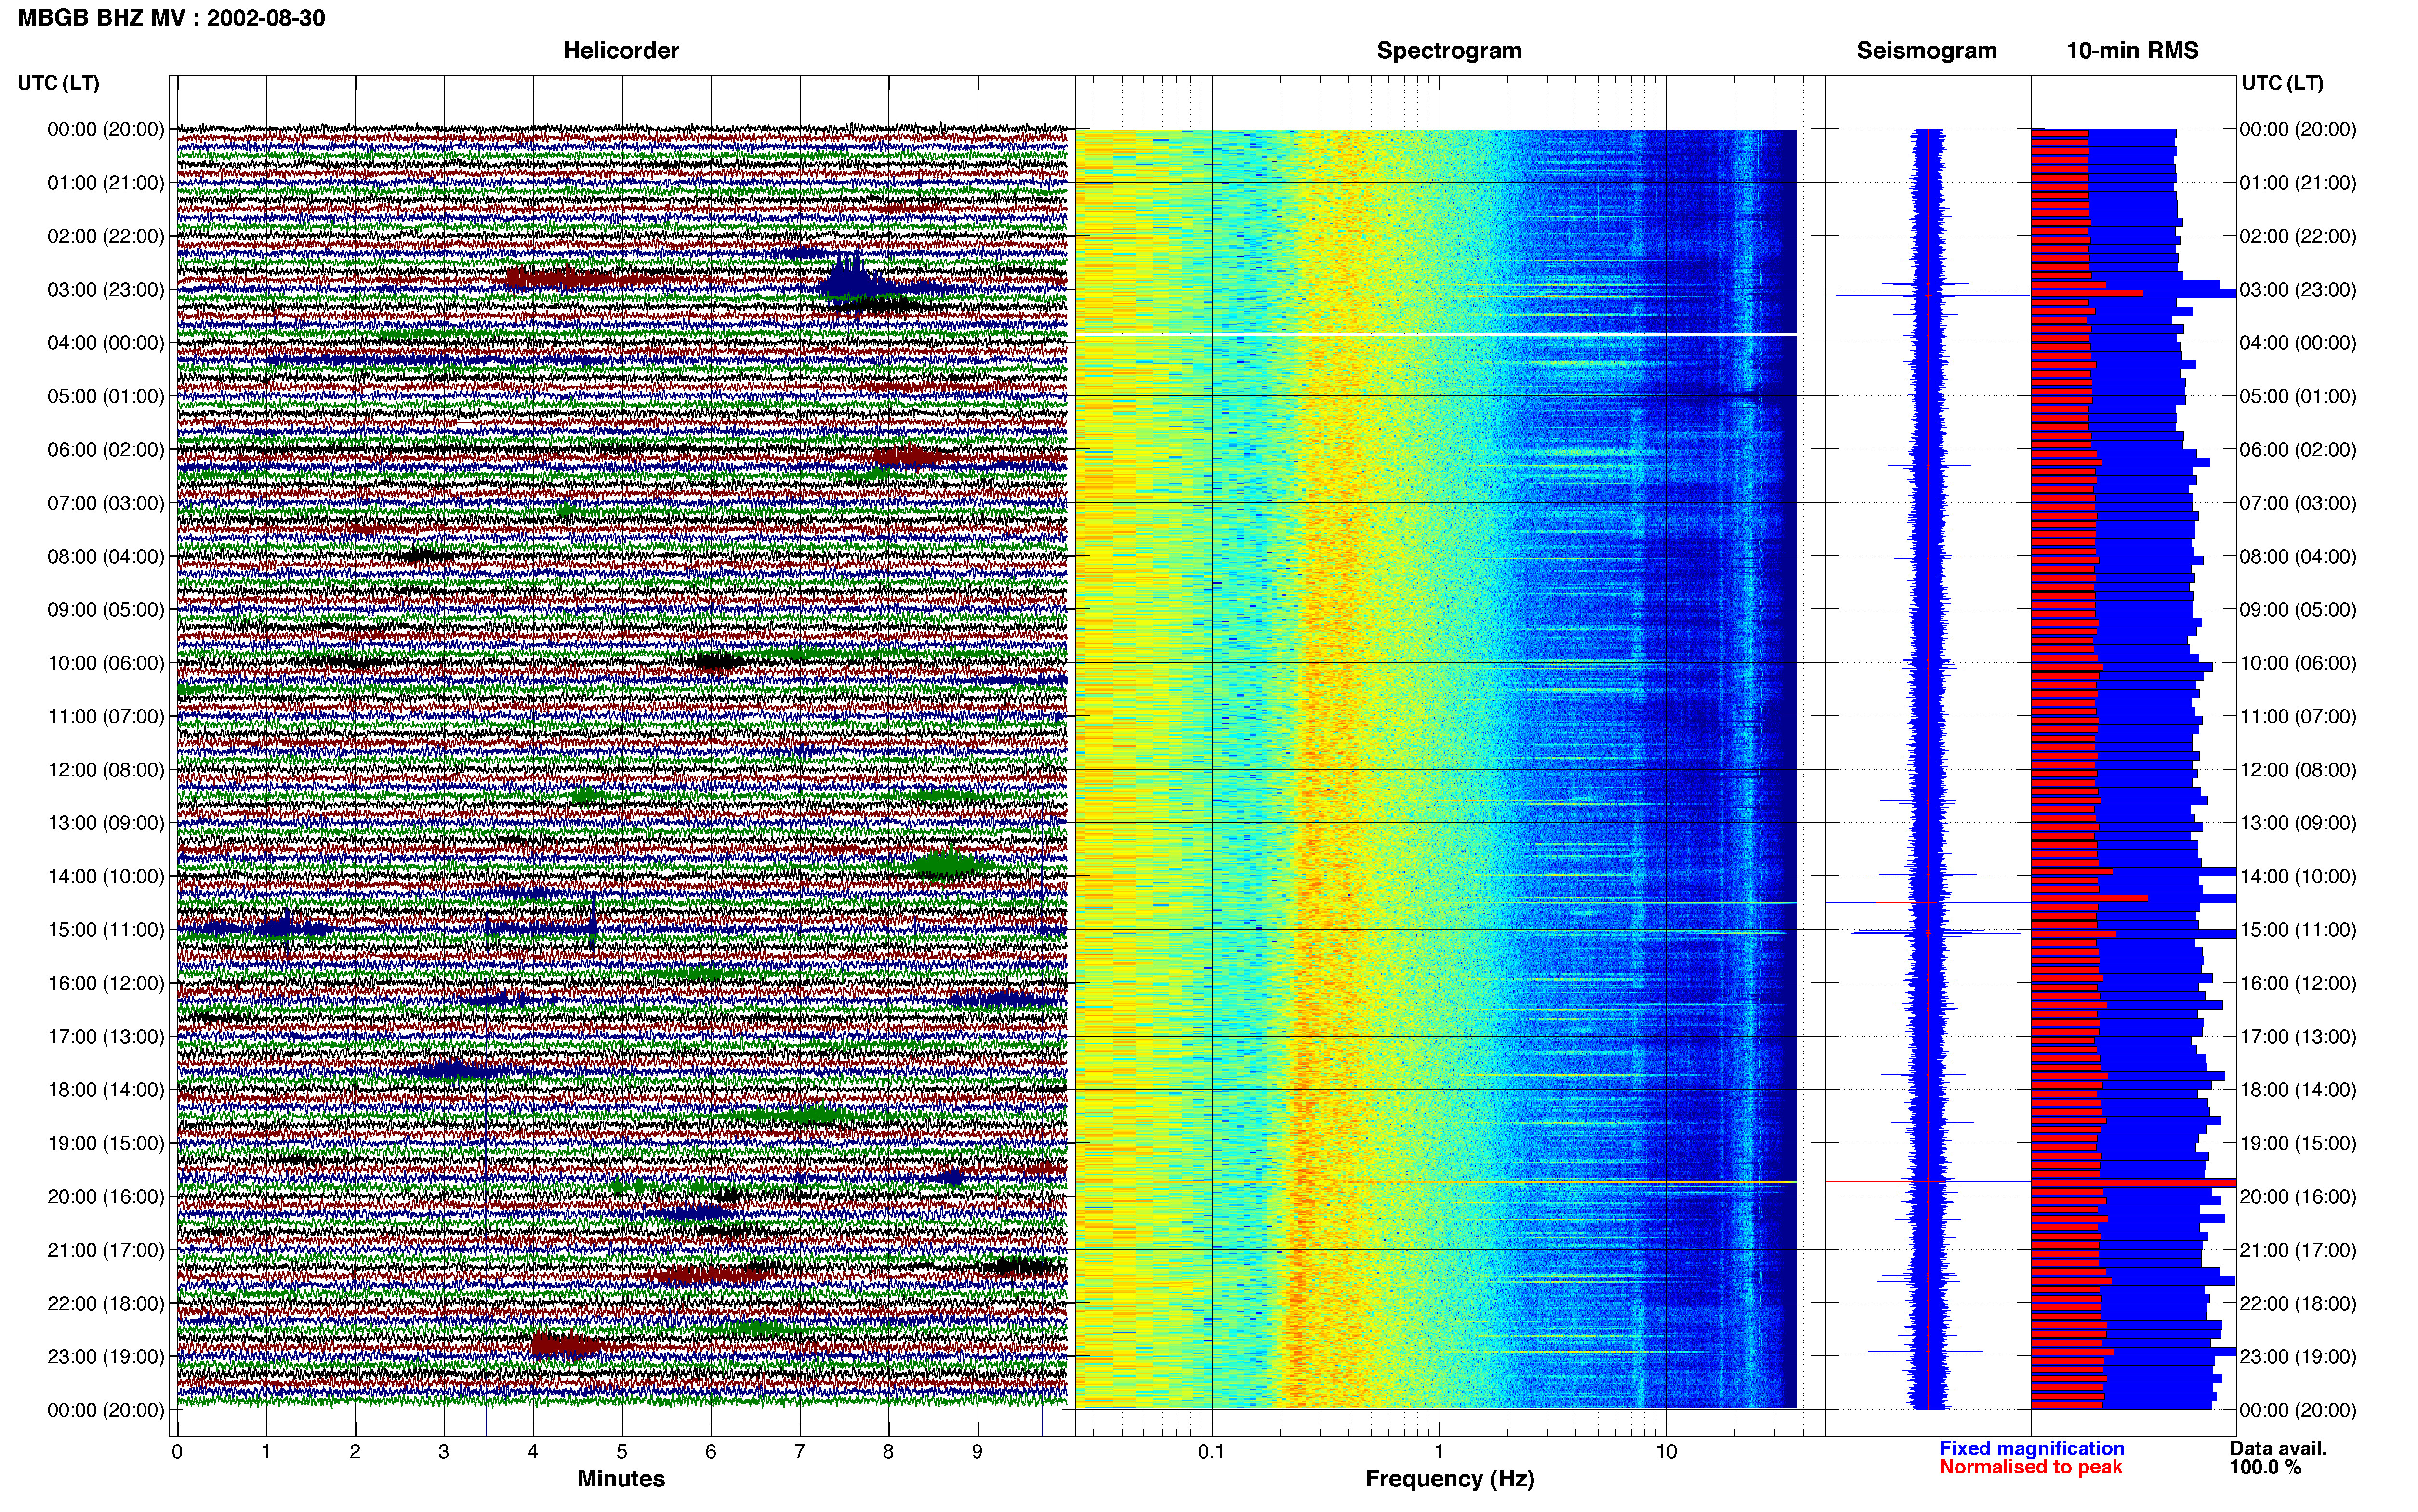Click right-axis time label '20:00 (16:00)'

2298,1197
